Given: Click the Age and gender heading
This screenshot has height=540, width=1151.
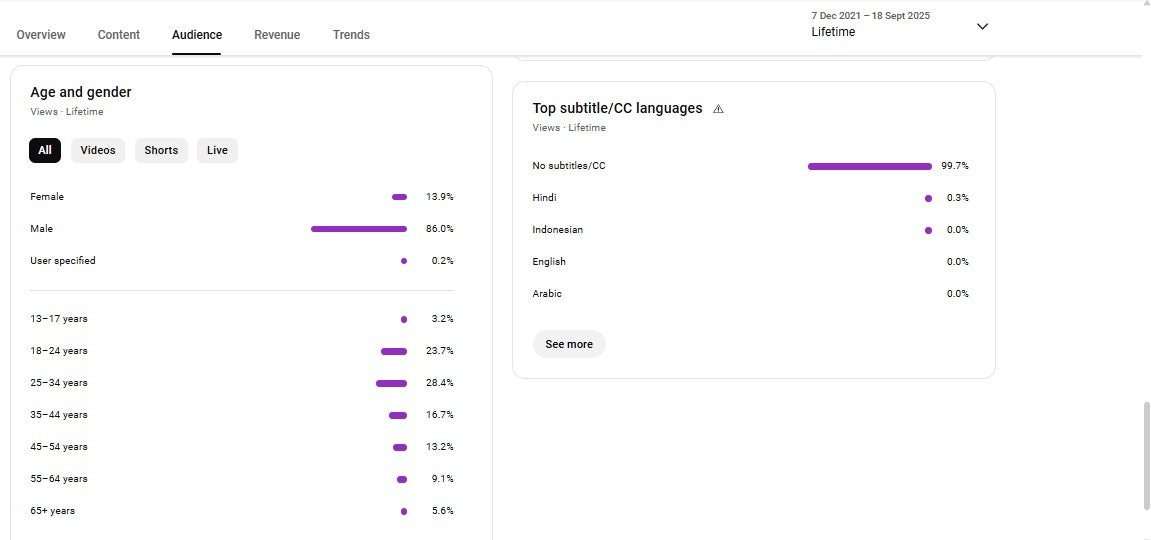Looking at the screenshot, I should tap(81, 92).
